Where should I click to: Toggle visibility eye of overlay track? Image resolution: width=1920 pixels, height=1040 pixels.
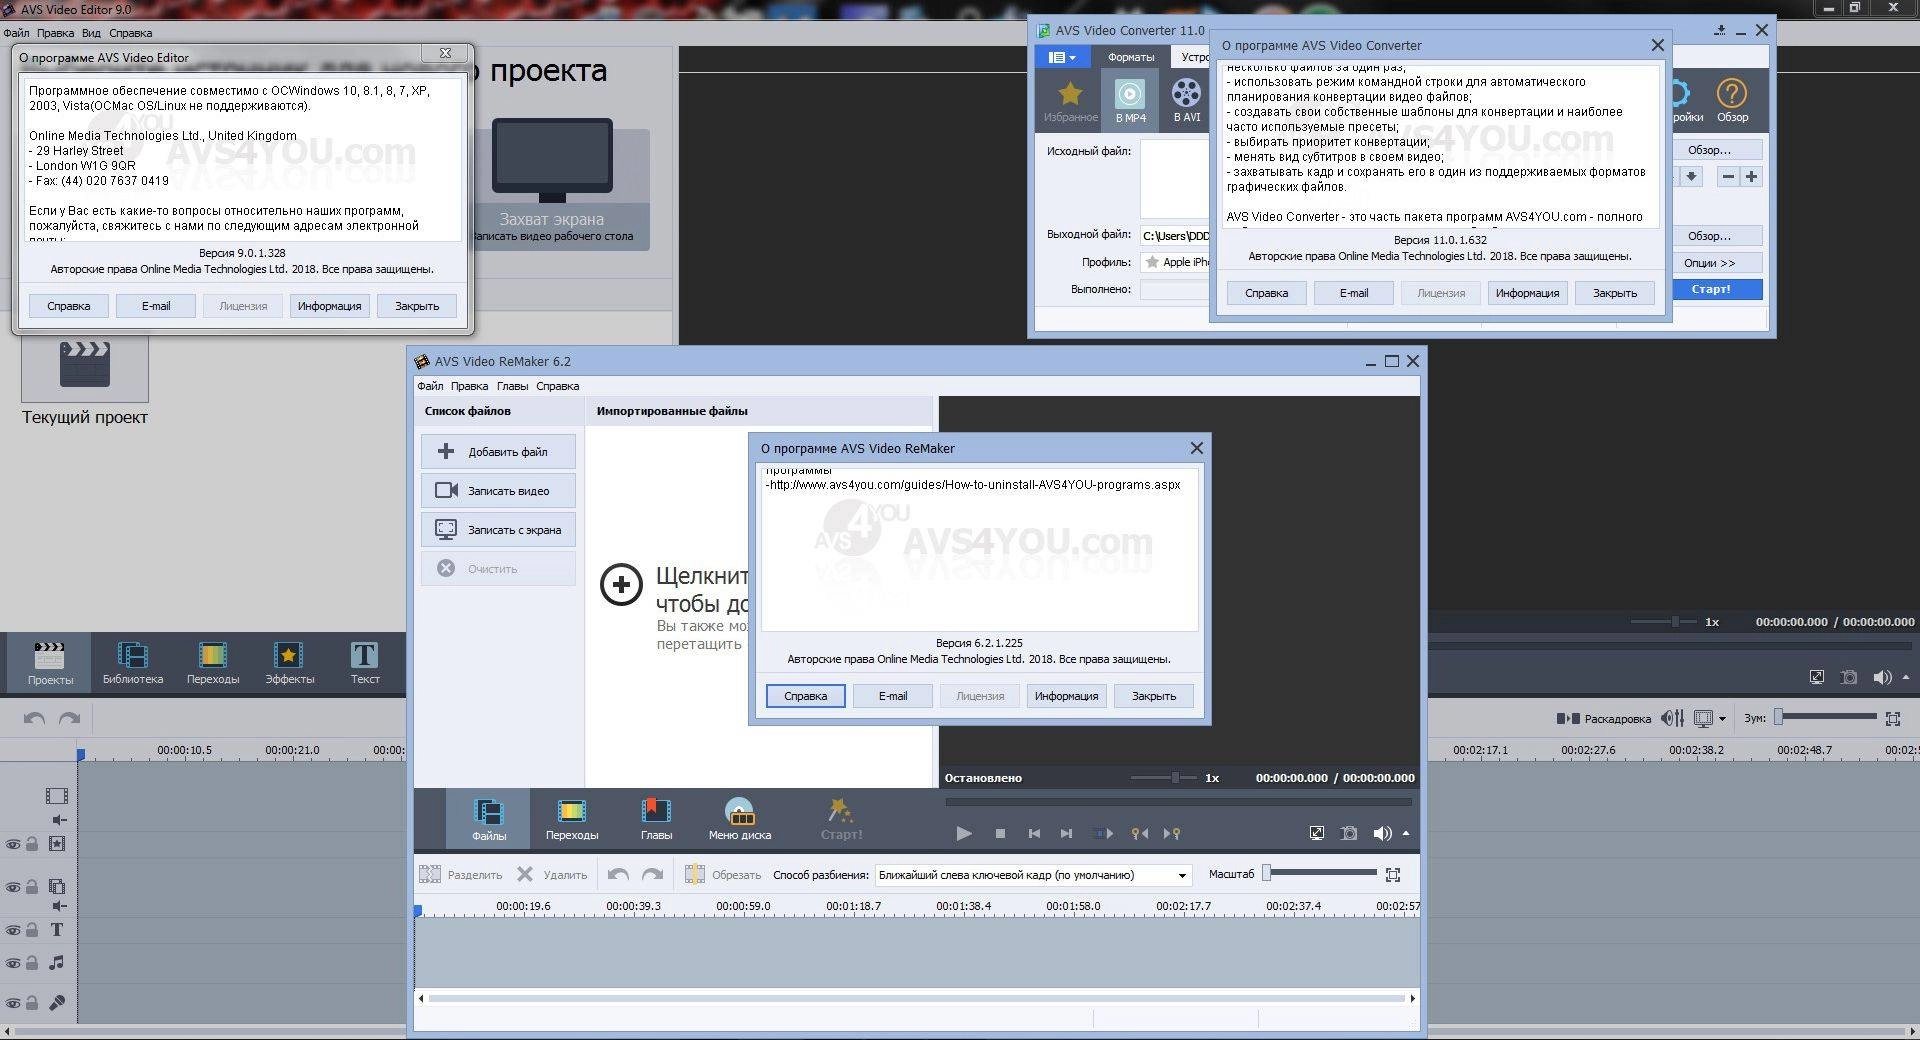[x=13, y=887]
